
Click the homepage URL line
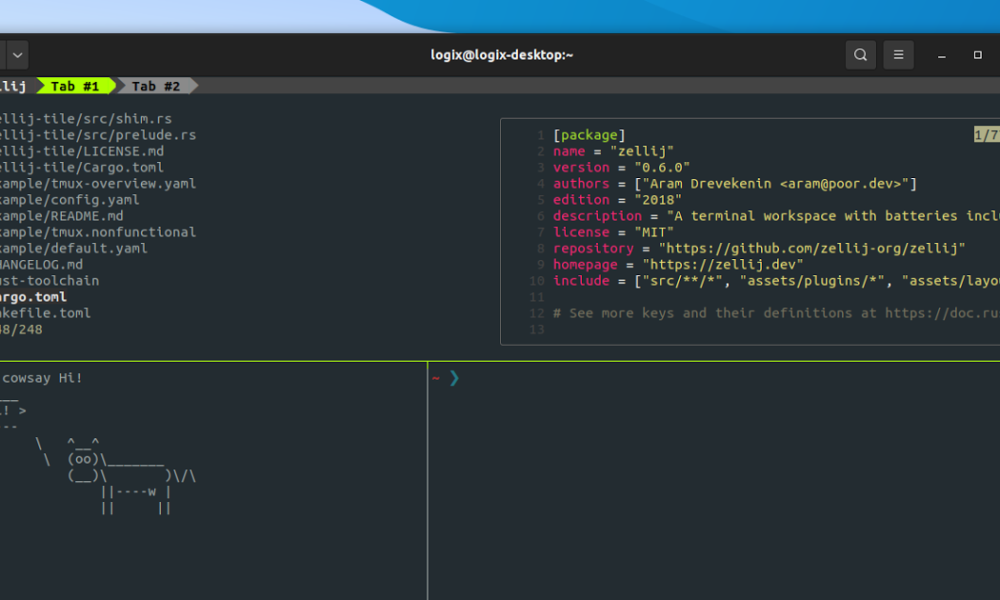click(x=678, y=265)
